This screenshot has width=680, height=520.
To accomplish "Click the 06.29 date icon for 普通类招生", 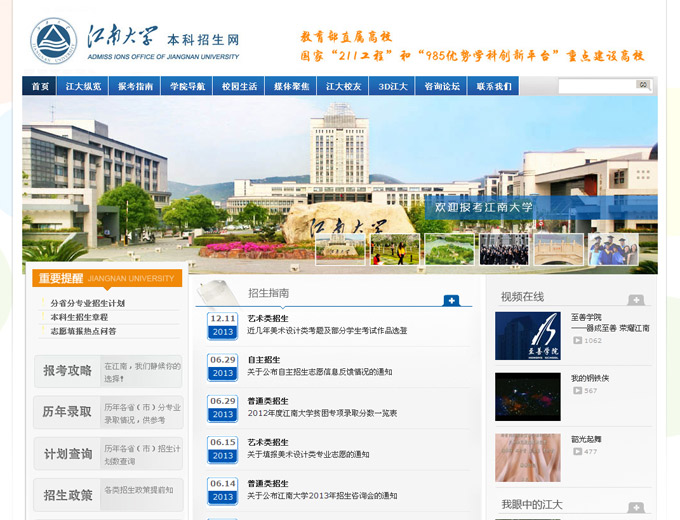I will tap(222, 408).
